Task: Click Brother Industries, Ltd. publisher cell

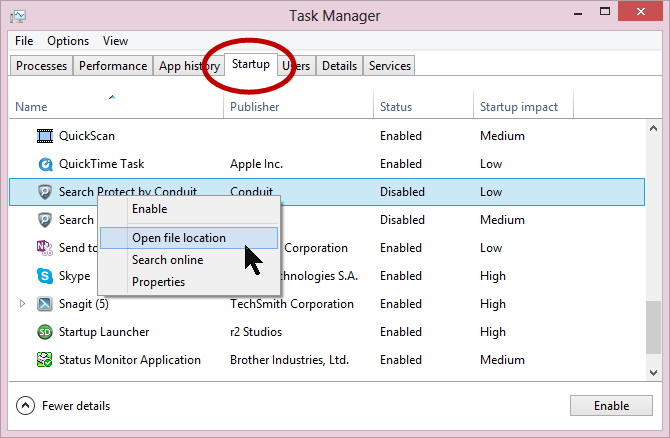Action: pos(289,360)
